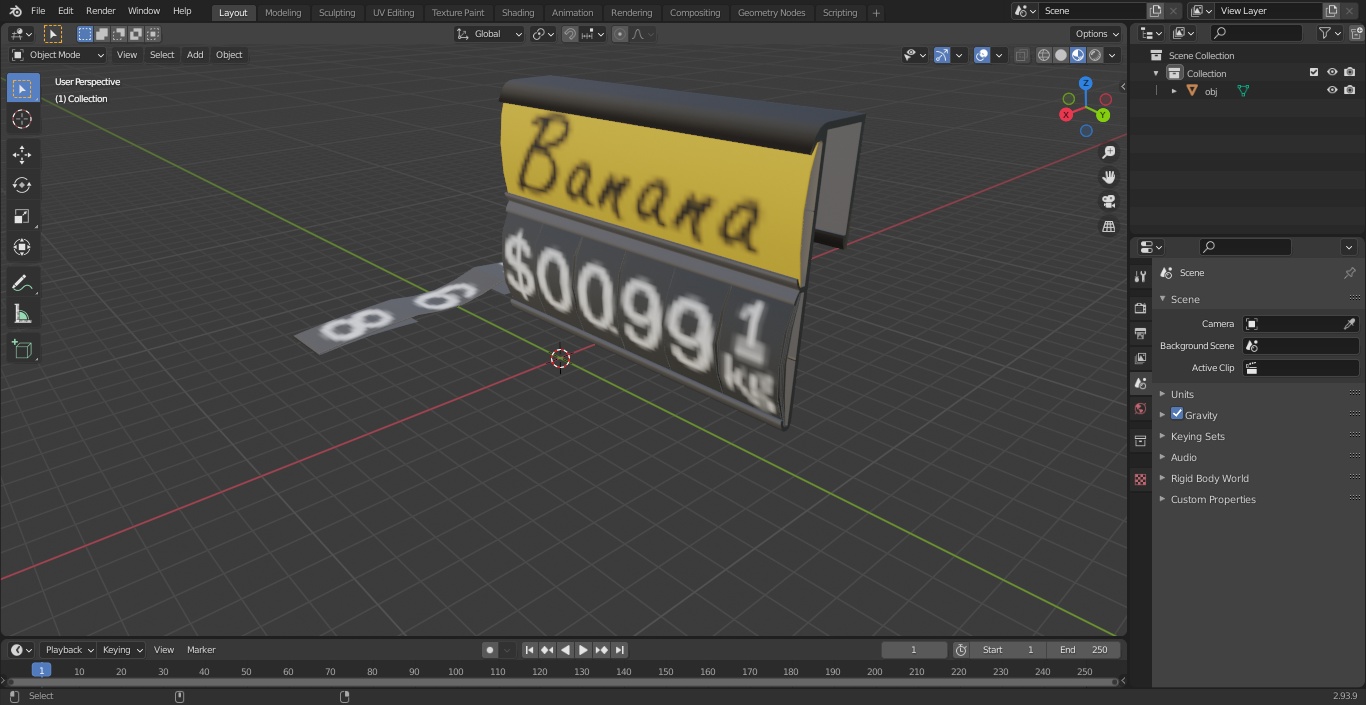
Task: Open the View Layer properties tab
Action: (x=1140, y=358)
